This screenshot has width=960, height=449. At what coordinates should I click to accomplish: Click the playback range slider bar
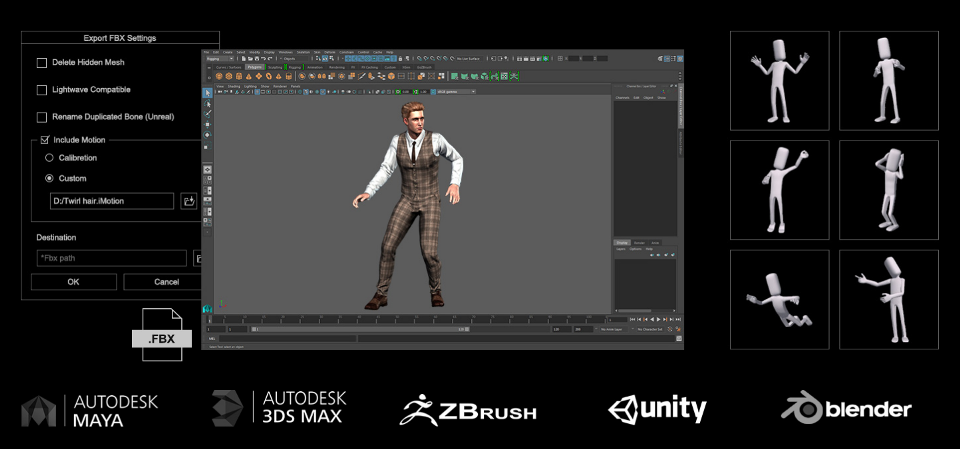(x=360, y=329)
